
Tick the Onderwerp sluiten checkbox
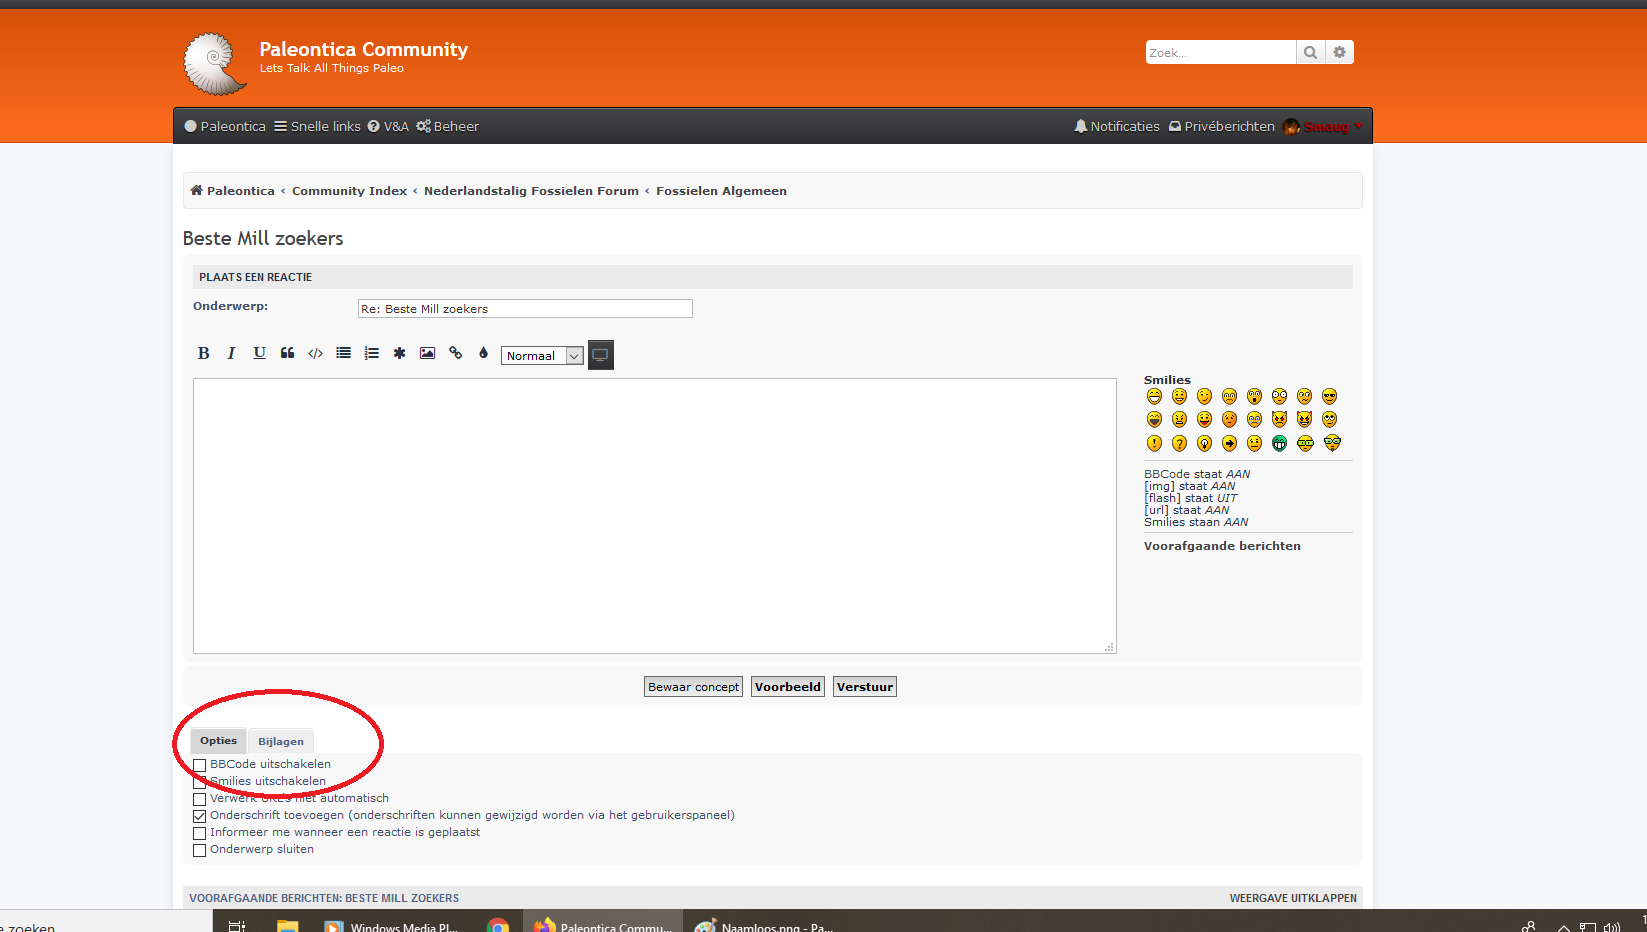[199, 850]
